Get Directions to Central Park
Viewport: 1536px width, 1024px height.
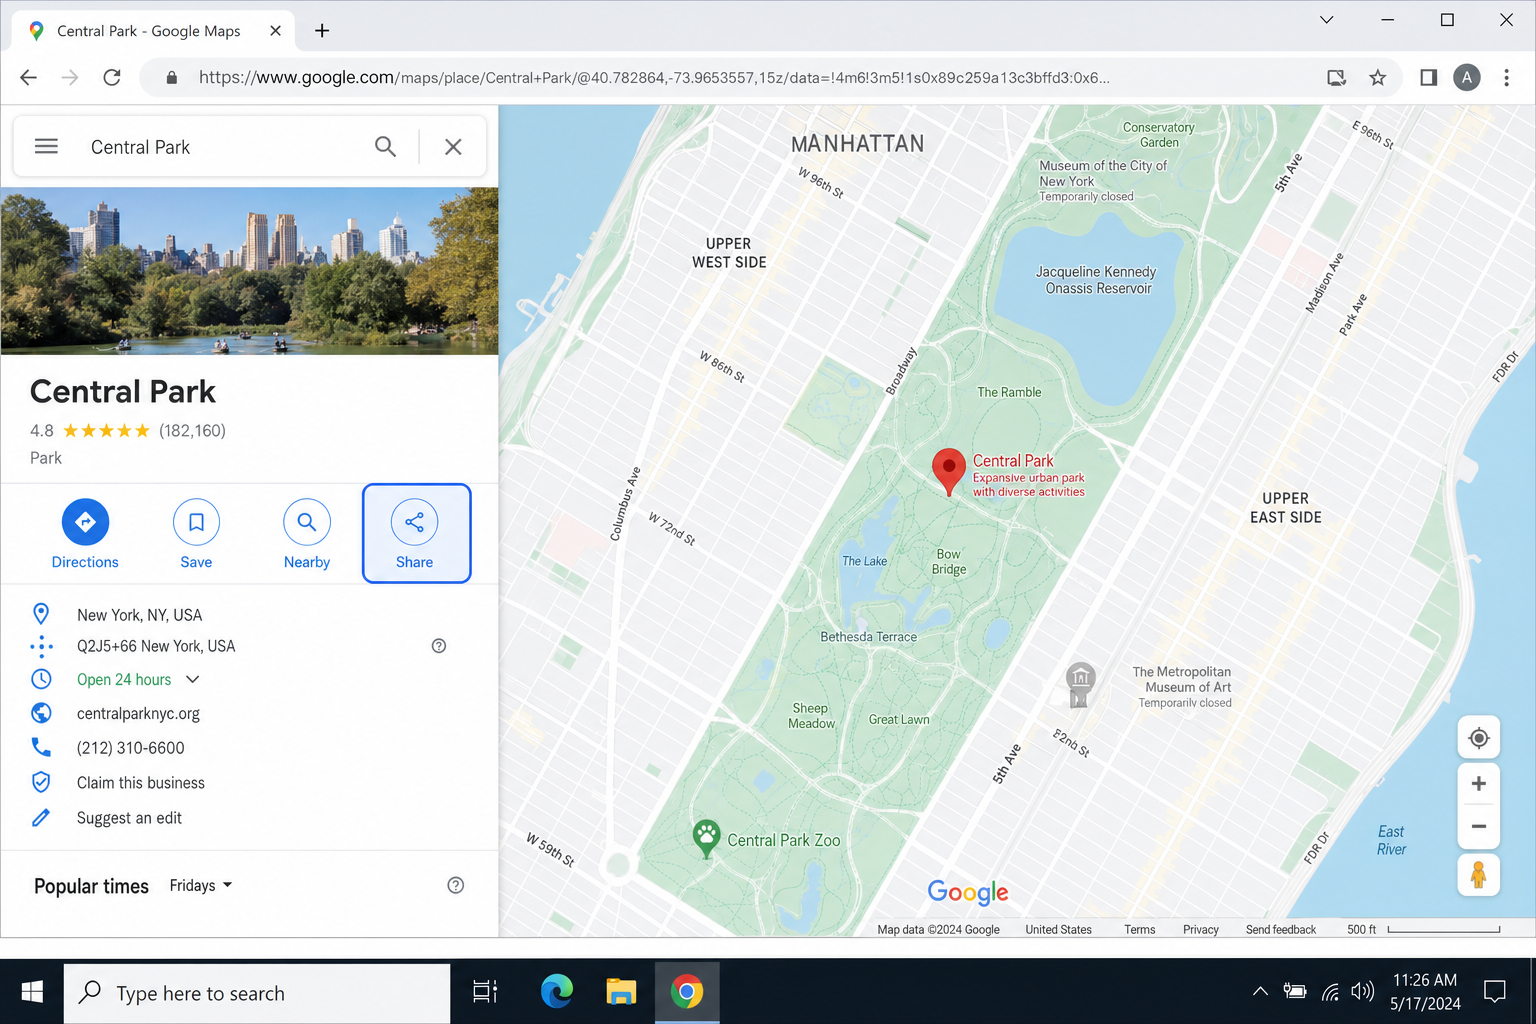click(x=85, y=534)
